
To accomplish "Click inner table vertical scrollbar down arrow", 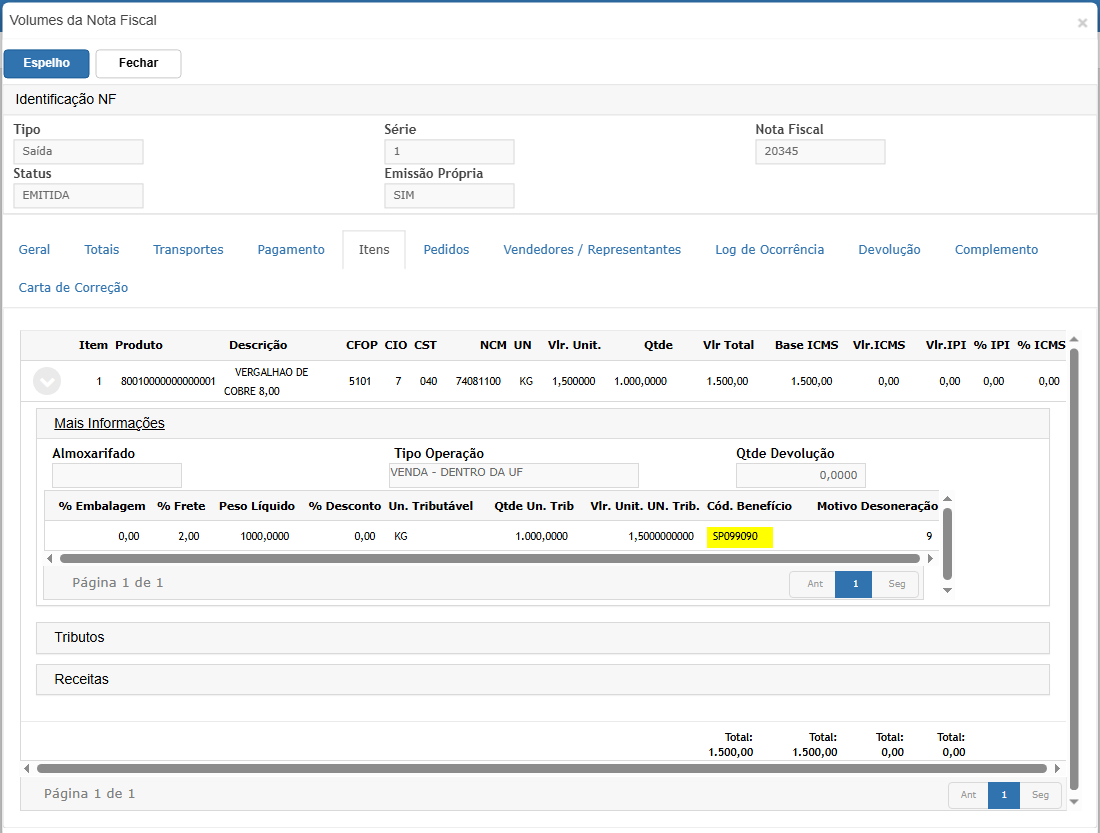I will [x=947, y=590].
